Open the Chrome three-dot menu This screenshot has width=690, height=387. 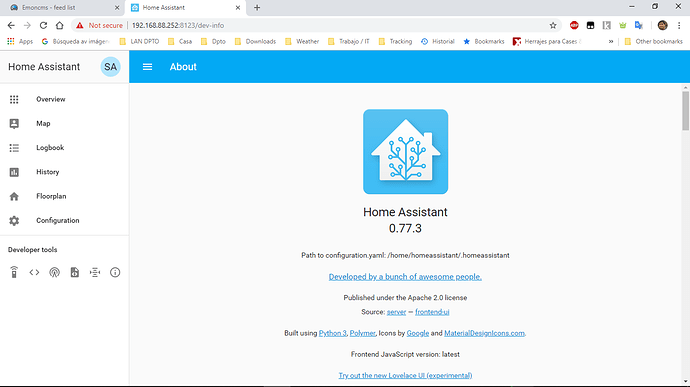[679, 26]
